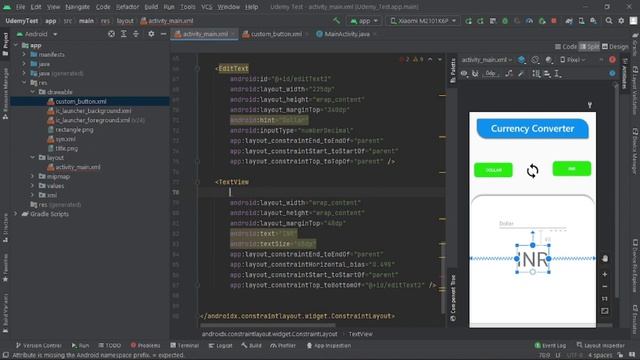
Task: Expand the mipmap folder
Action: click(33, 176)
